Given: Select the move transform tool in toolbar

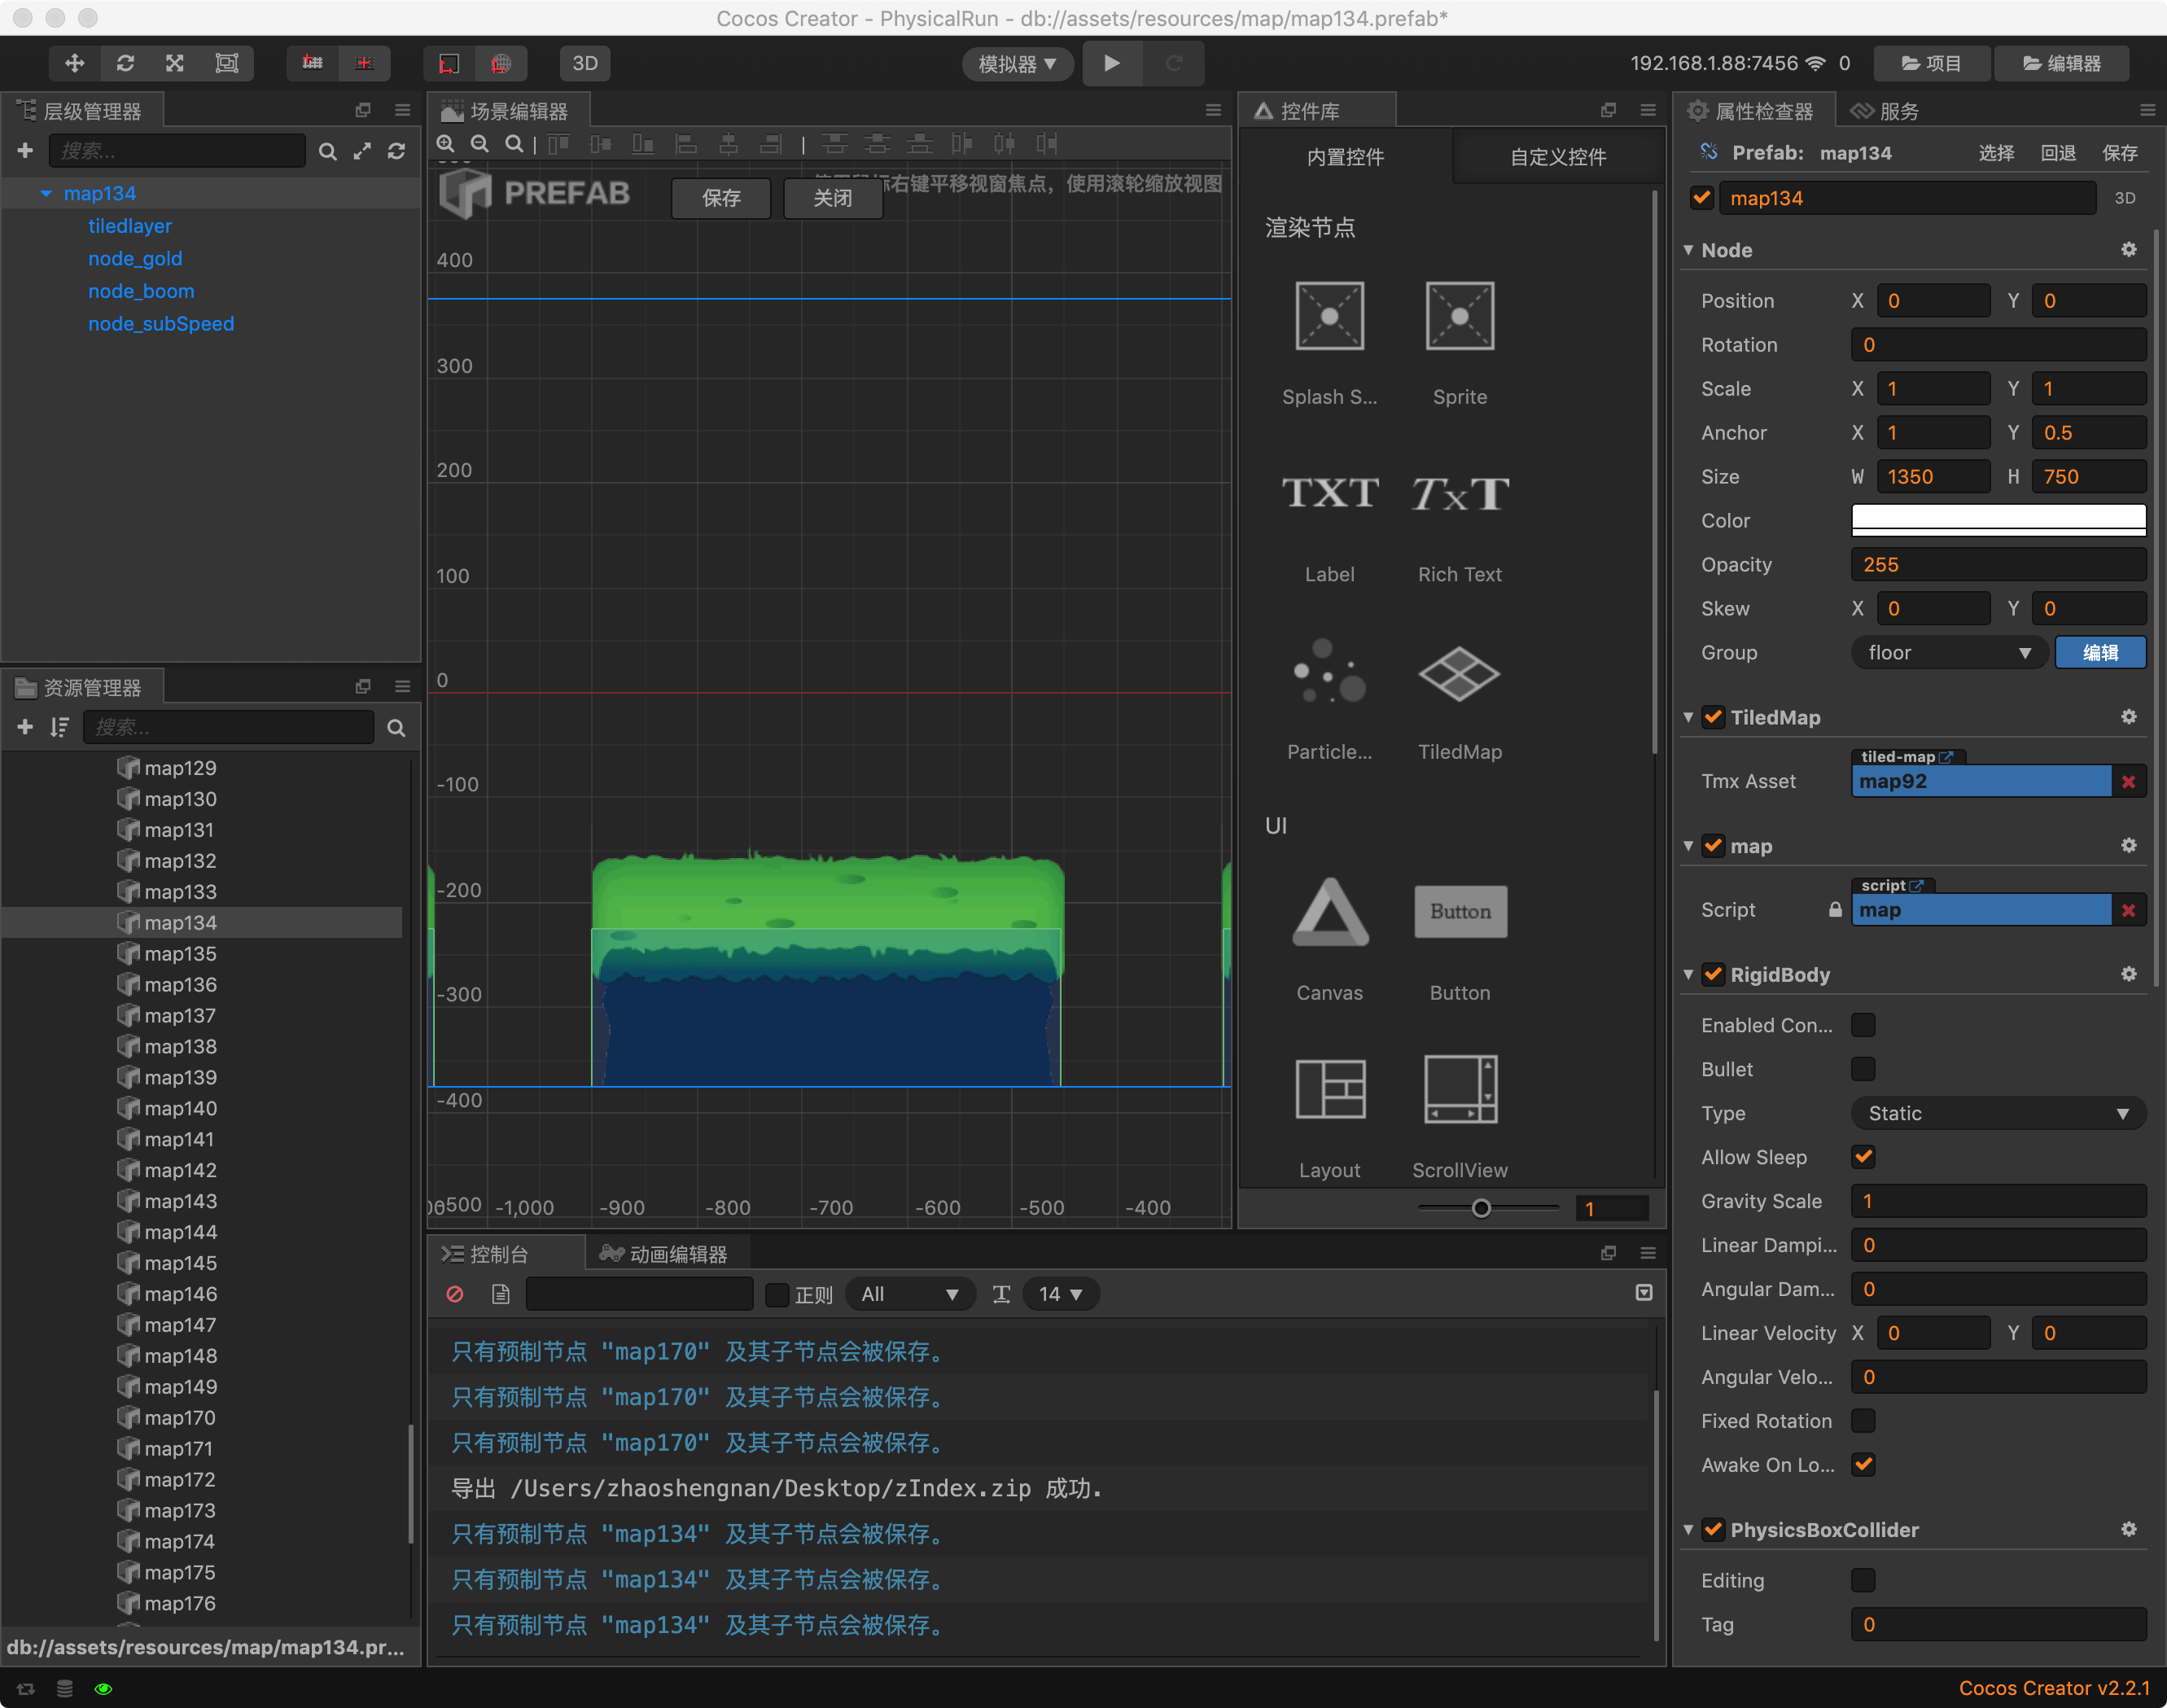Looking at the screenshot, I should [74, 63].
